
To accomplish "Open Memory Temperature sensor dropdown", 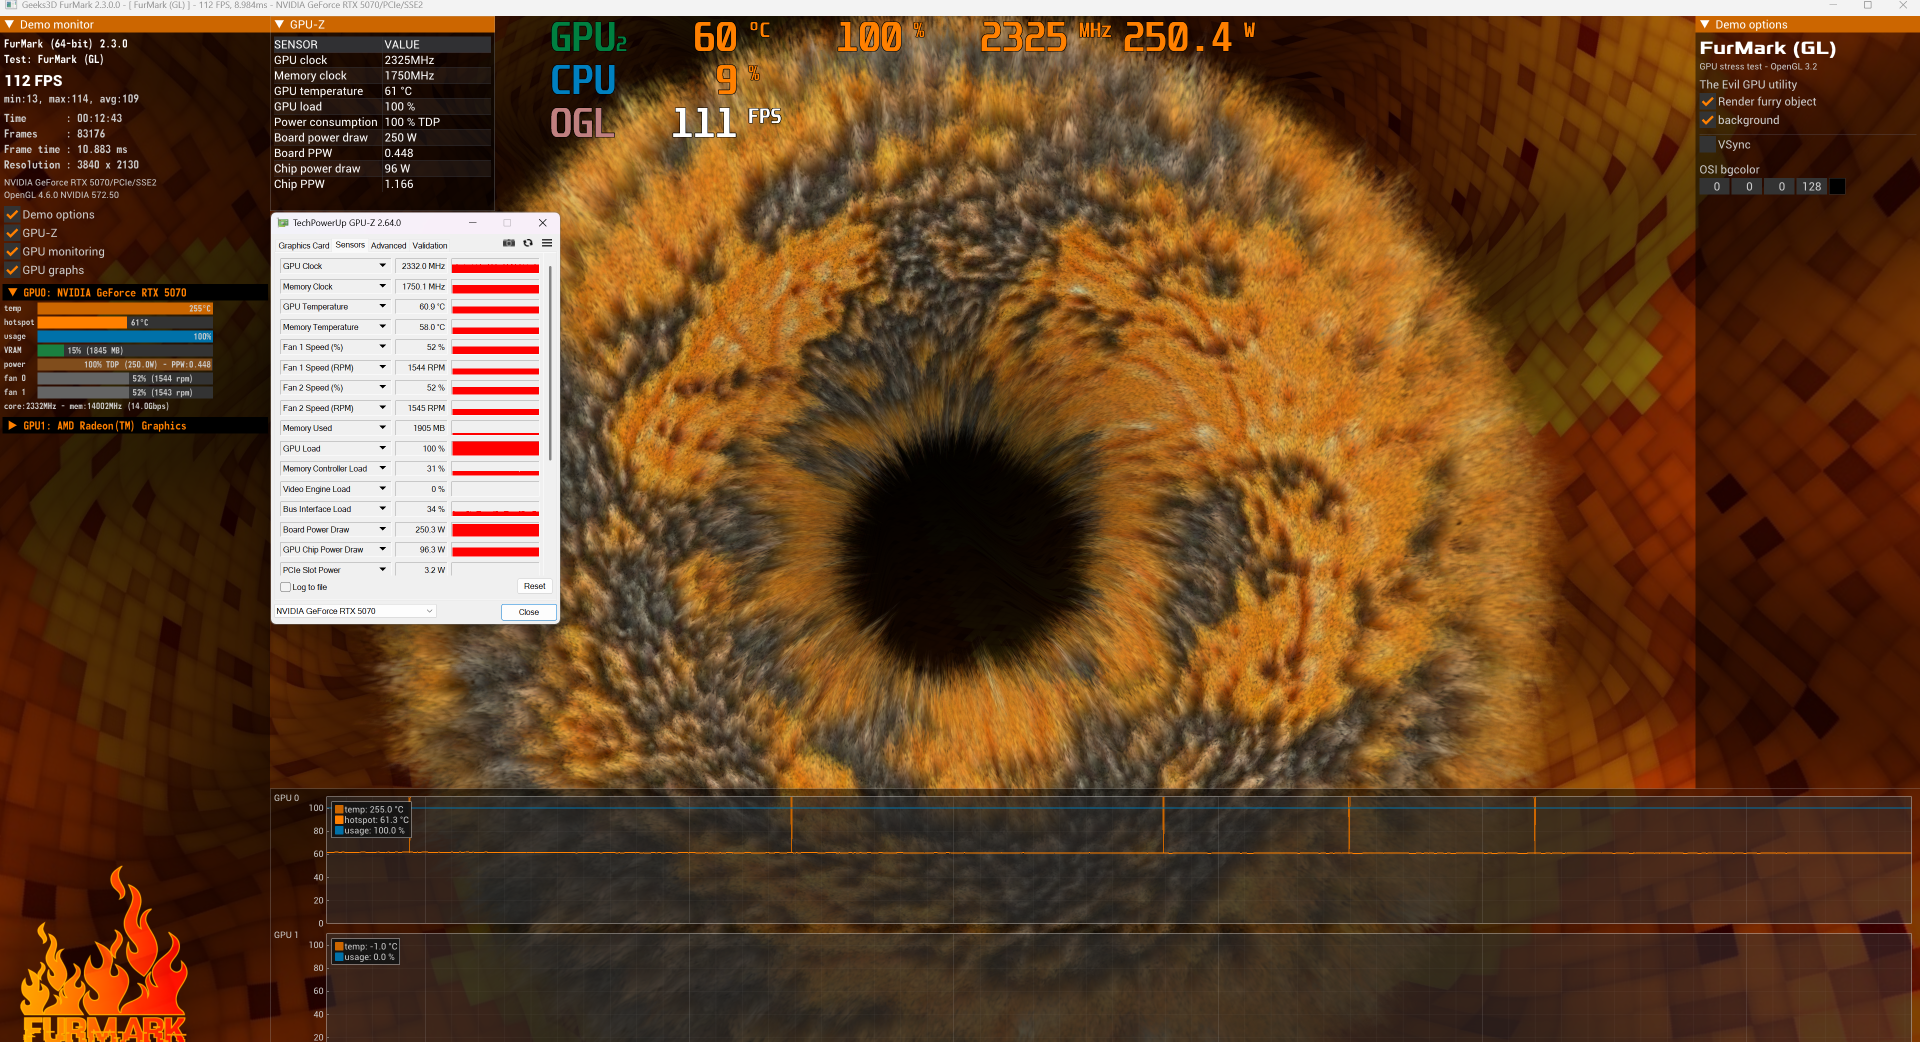I will (382, 327).
